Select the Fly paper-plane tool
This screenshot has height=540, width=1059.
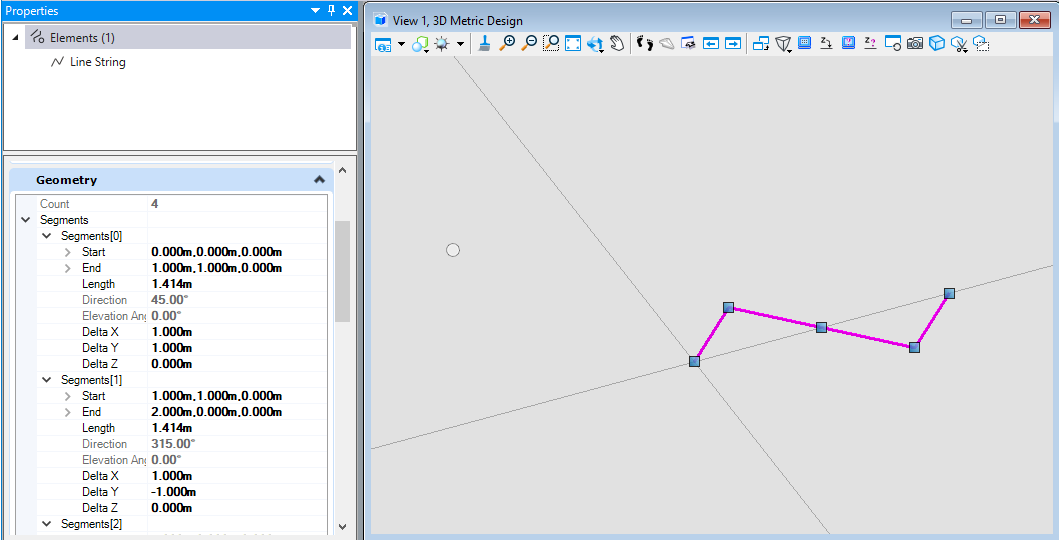point(667,44)
